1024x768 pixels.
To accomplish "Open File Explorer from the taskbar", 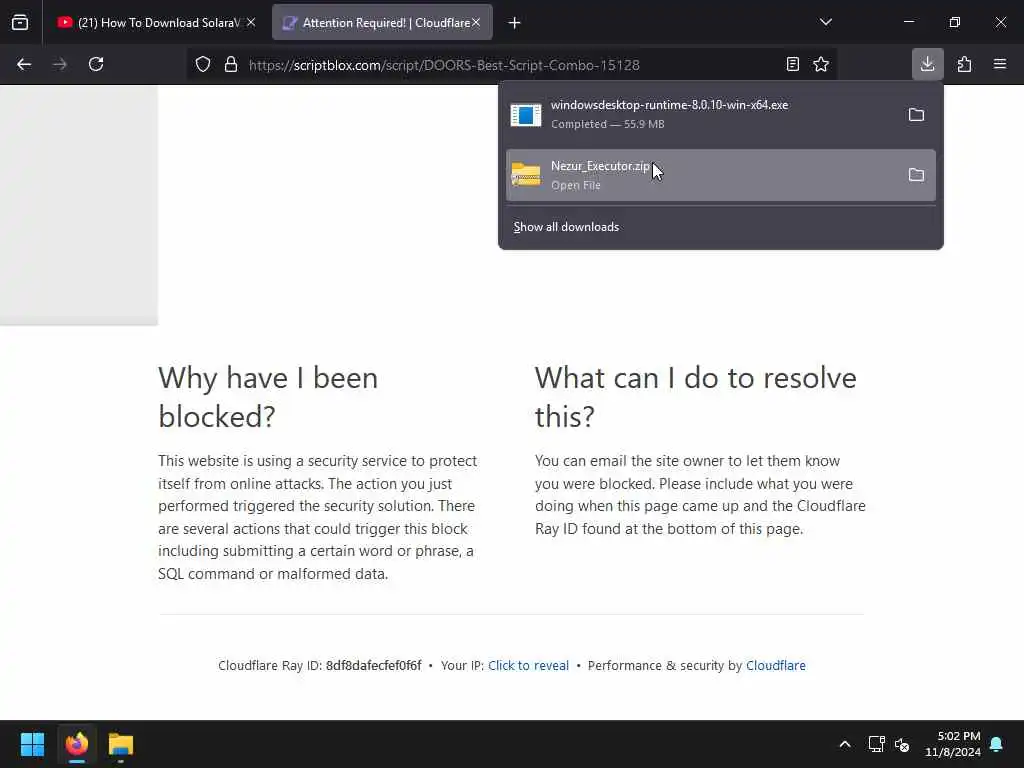I will pyautogui.click(x=121, y=744).
